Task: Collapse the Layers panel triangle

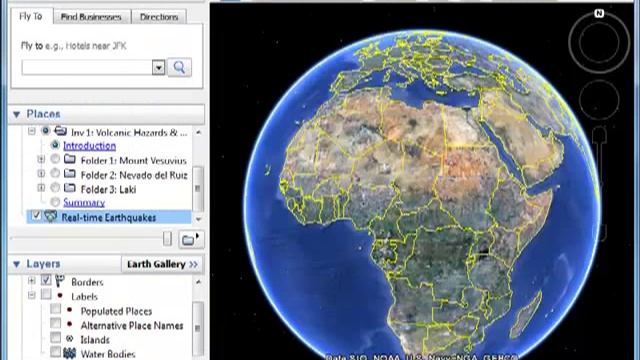Action: (17, 264)
